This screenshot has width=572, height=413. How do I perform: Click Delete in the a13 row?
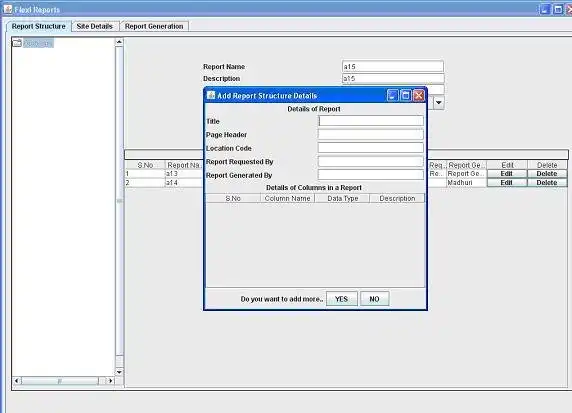pyautogui.click(x=547, y=174)
